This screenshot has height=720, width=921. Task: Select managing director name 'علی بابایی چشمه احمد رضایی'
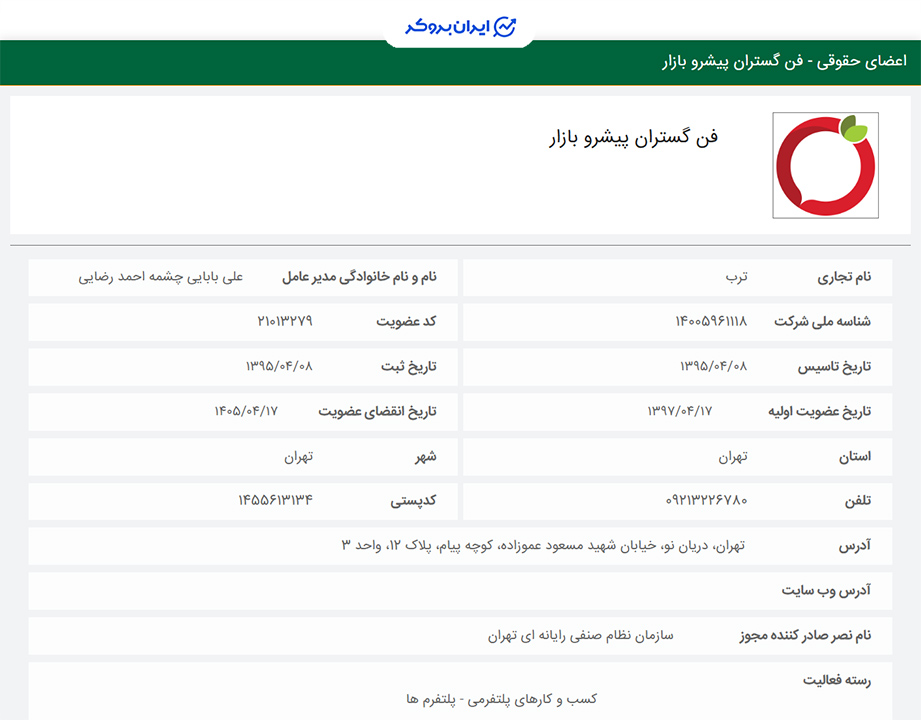160,277
